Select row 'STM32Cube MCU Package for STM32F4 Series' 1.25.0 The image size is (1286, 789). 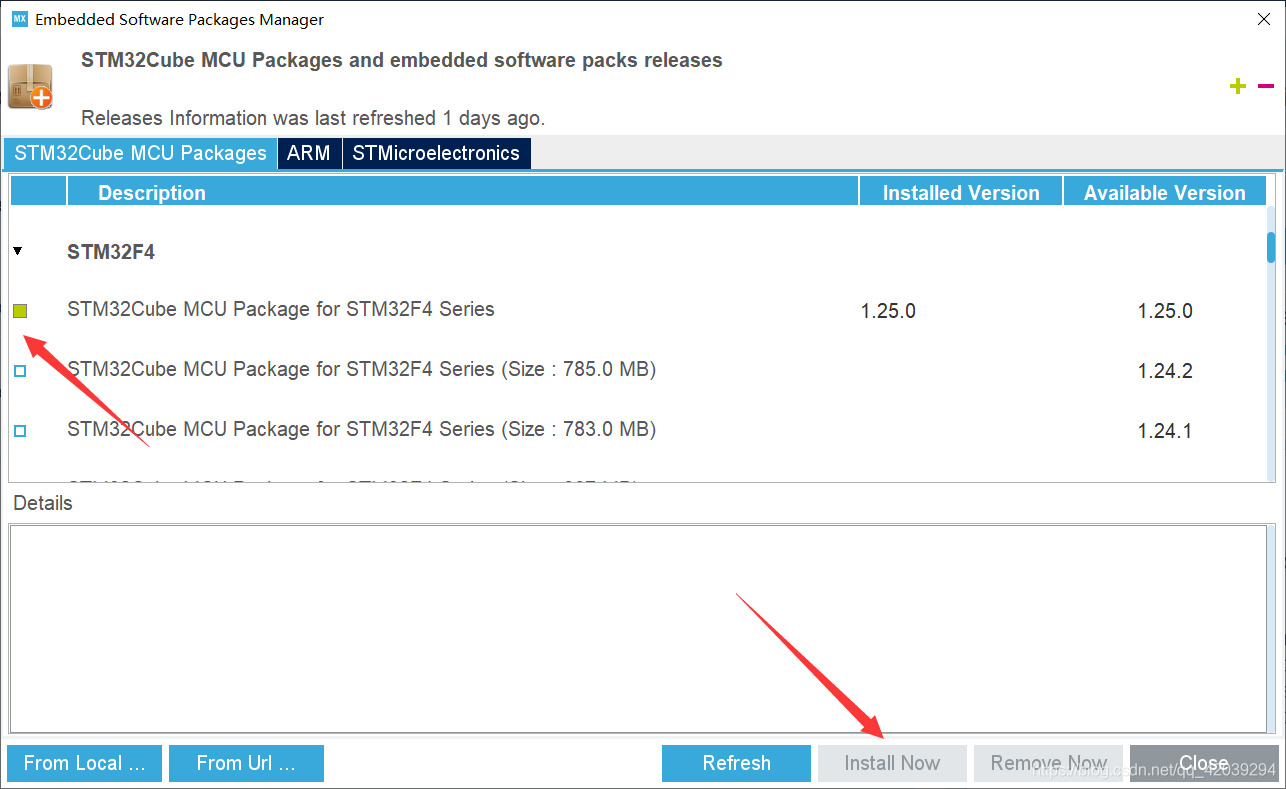pos(638,310)
